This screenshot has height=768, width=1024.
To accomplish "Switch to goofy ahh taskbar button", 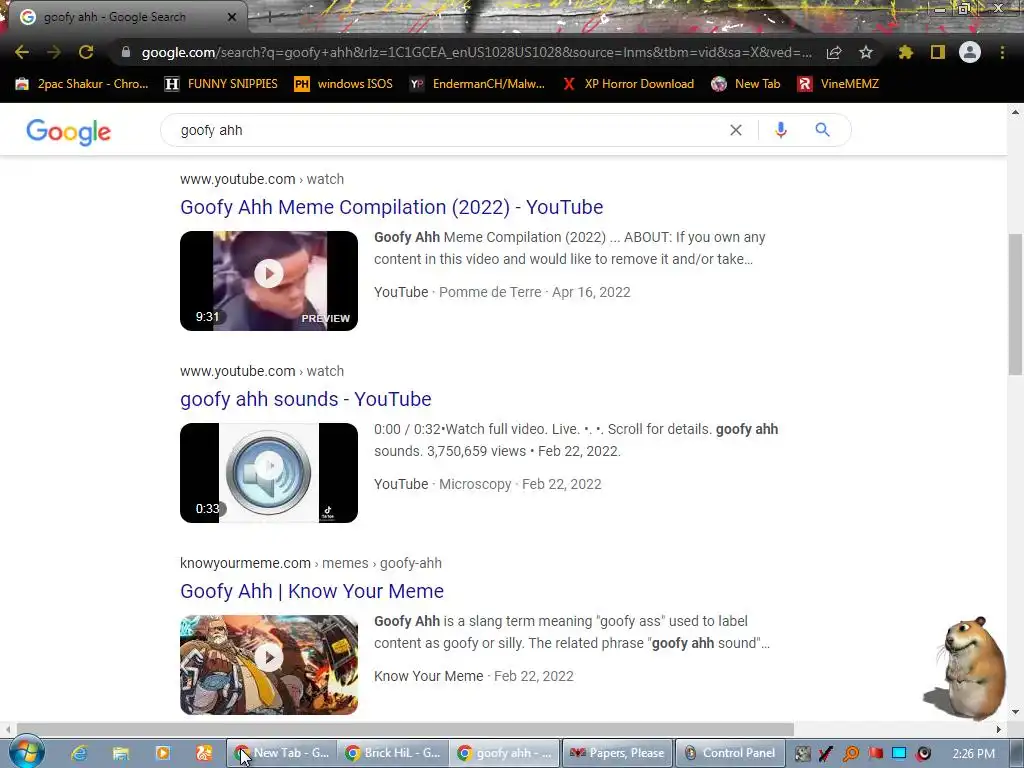I will pos(505,753).
